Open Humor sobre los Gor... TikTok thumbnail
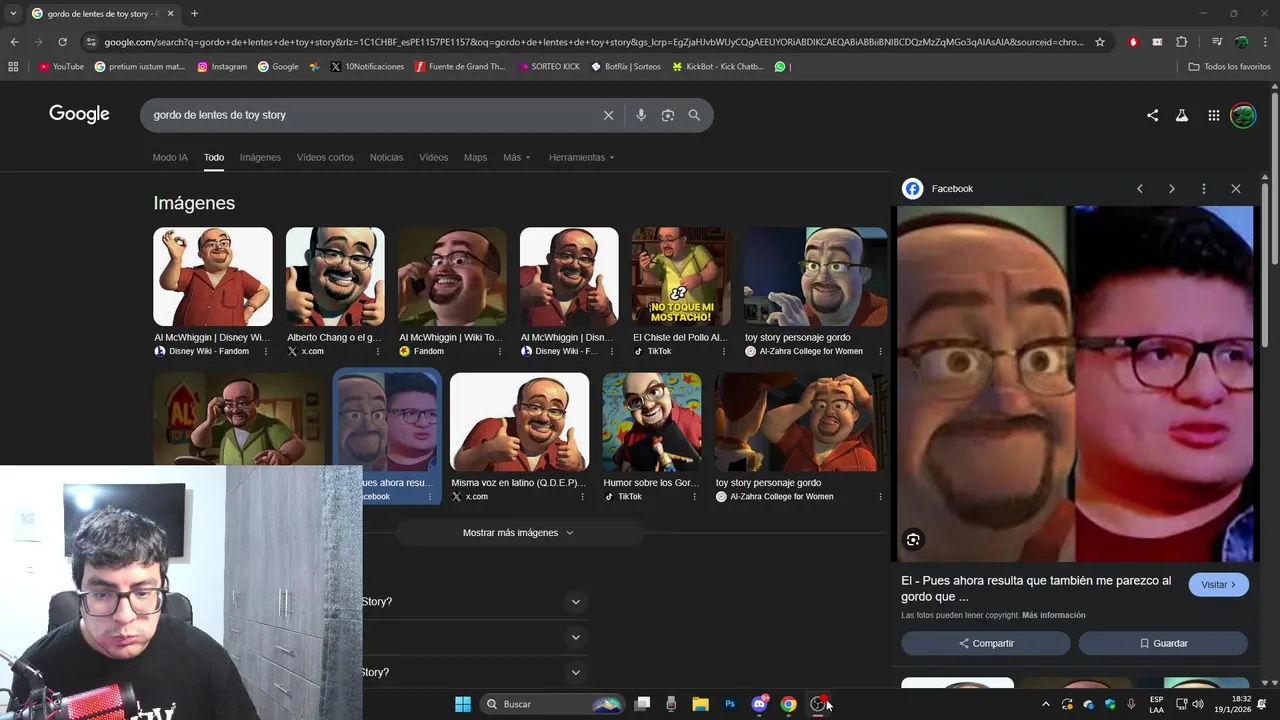 point(652,422)
